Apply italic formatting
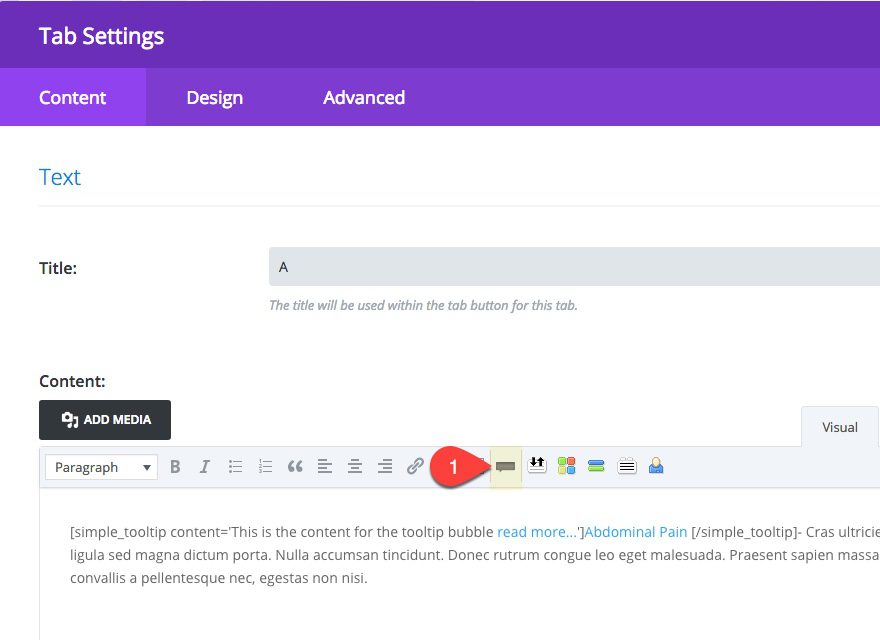Screen dimensions: 880x640 205,466
